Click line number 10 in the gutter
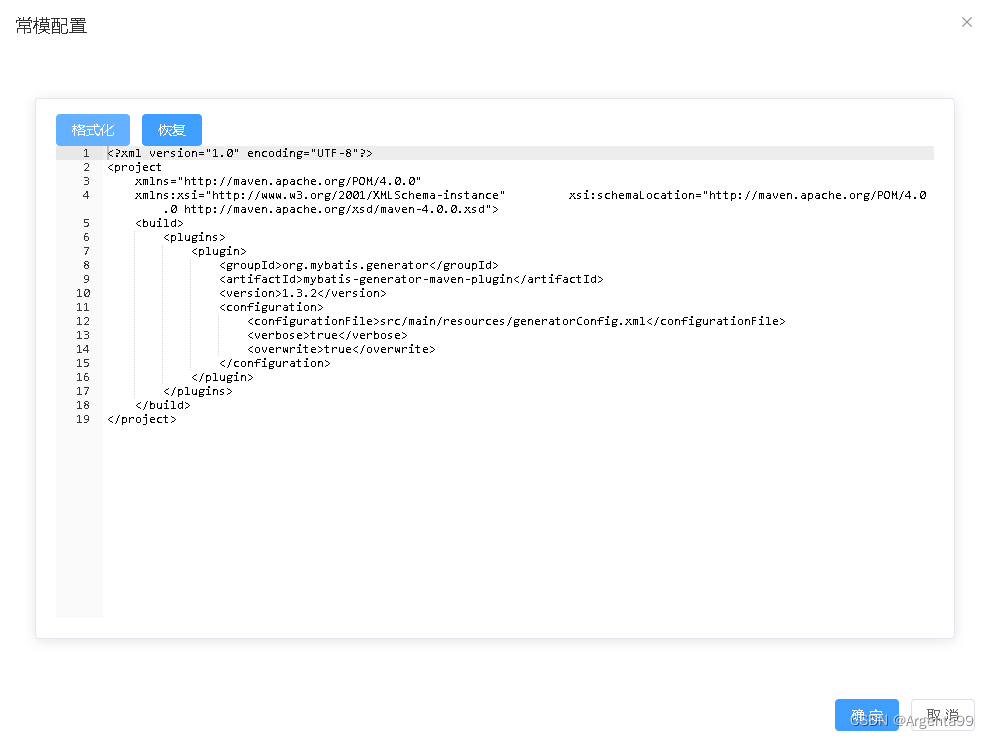The width and height of the screenshot is (989, 738). coord(83,293)
